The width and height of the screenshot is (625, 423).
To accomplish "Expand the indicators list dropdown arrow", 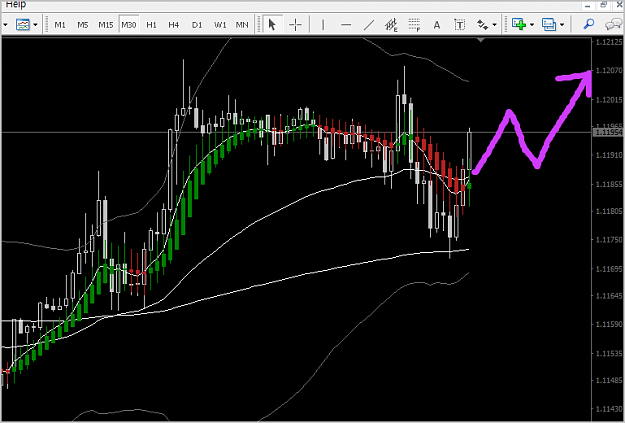I will click(x=532, y=25).
